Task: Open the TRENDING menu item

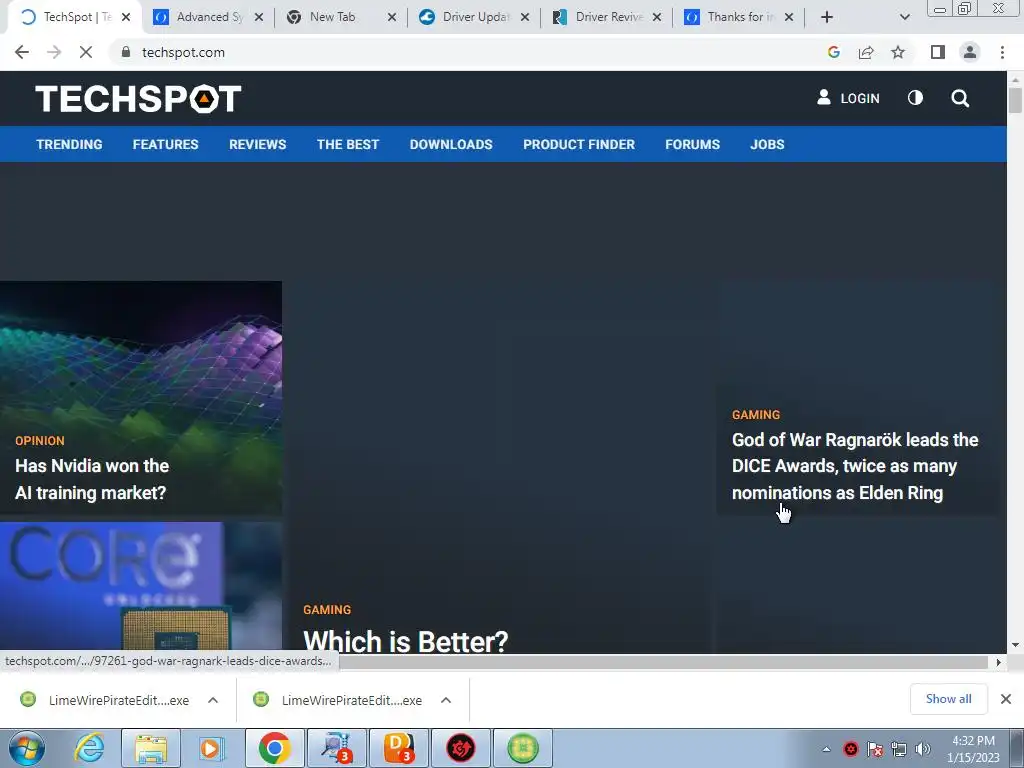Action: tap(69, 144)
